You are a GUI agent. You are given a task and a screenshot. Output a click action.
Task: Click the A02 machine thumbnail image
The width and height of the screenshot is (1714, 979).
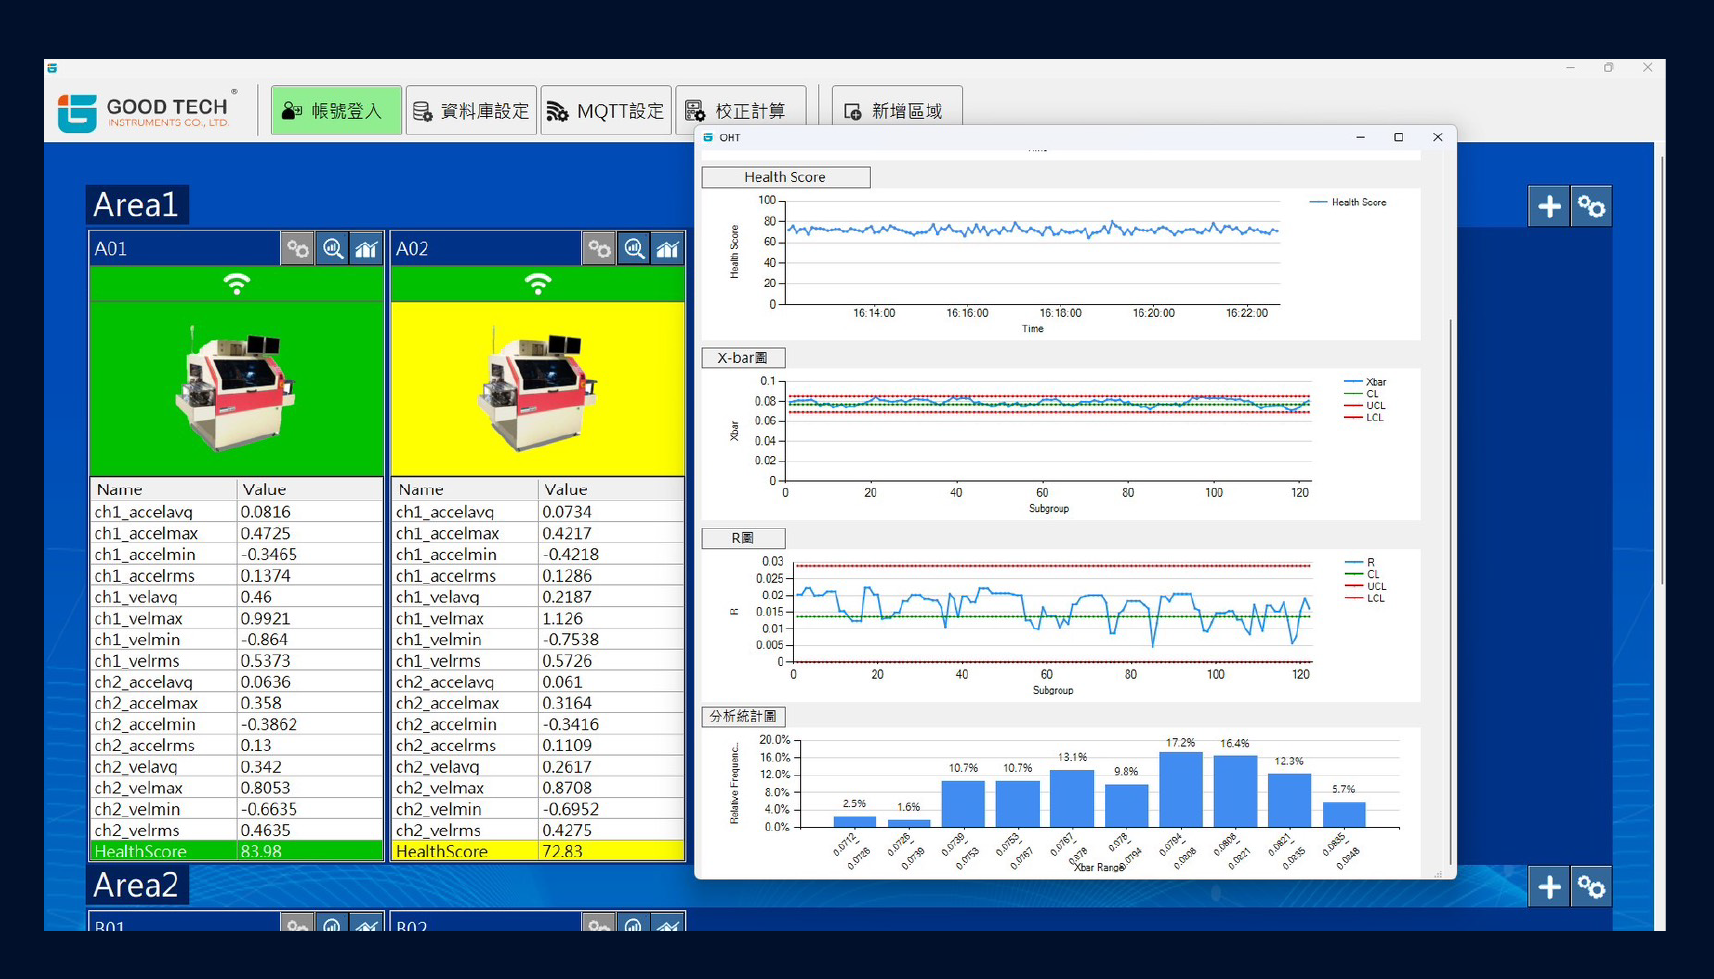[x=538, y=389]
